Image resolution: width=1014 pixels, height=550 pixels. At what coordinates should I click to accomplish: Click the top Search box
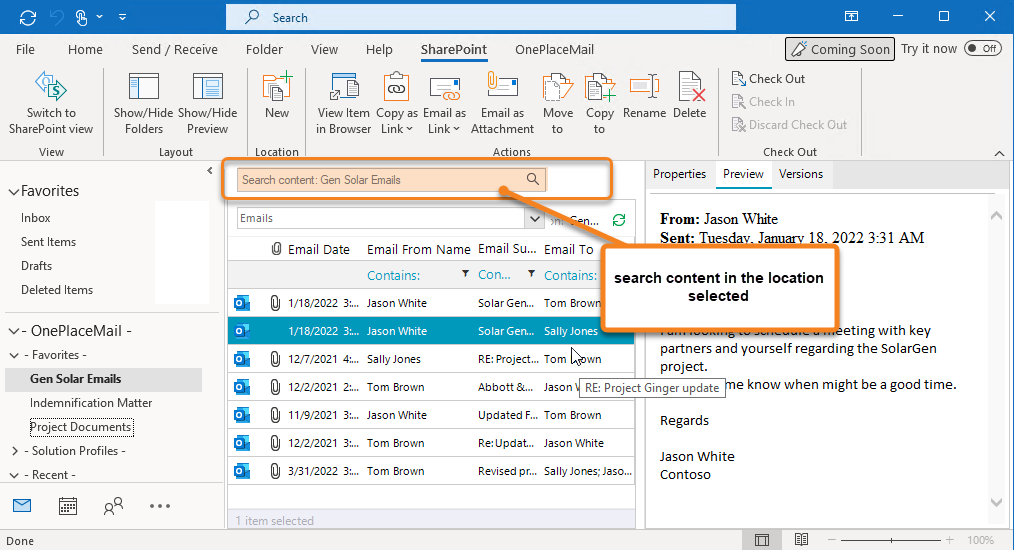(480, 17)
